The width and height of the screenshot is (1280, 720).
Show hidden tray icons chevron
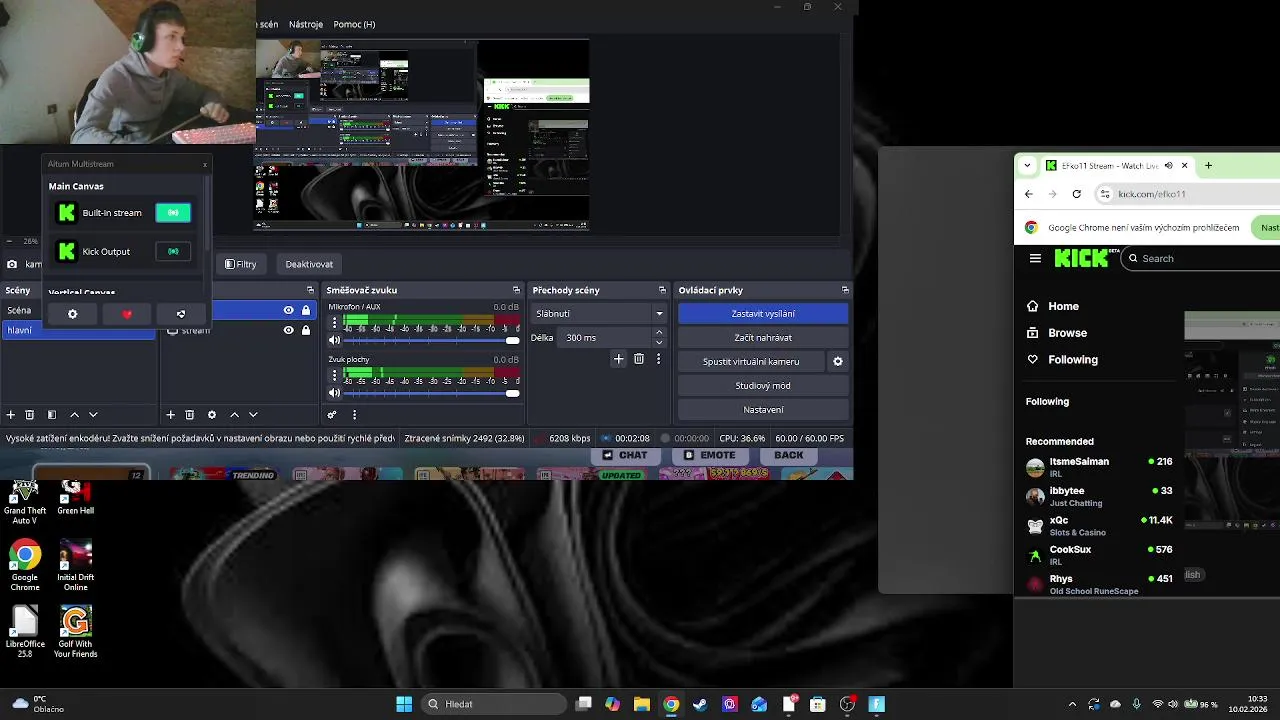1073,704
